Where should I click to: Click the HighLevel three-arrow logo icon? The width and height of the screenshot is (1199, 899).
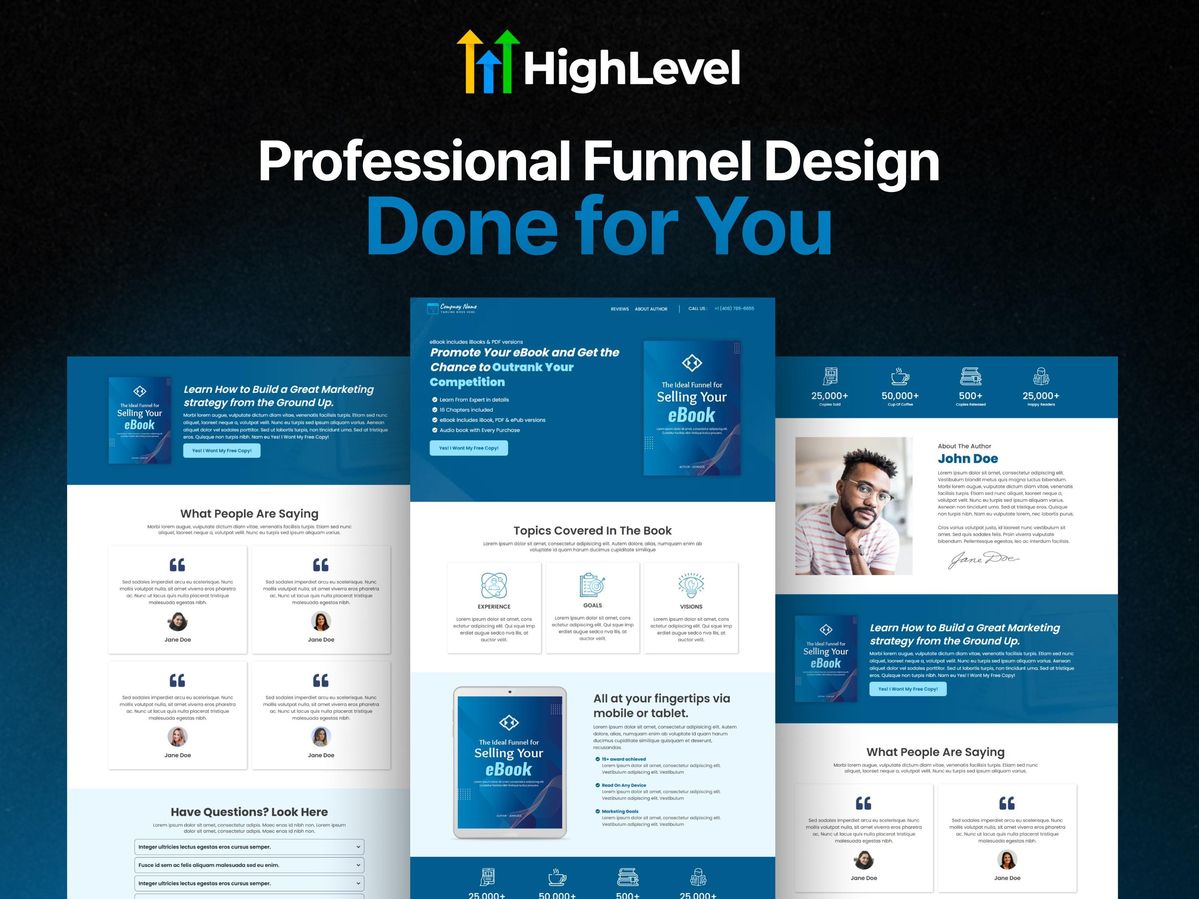click(488, 61)
